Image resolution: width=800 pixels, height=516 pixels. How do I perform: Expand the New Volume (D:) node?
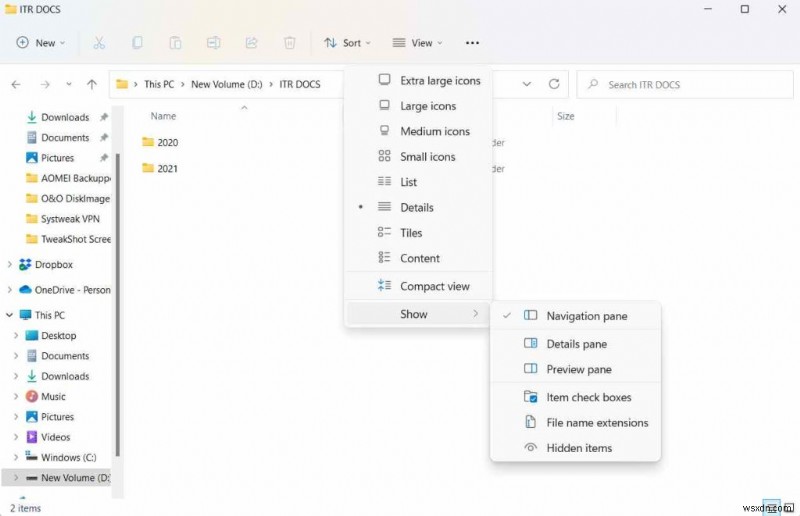click(x=16, y=478)
